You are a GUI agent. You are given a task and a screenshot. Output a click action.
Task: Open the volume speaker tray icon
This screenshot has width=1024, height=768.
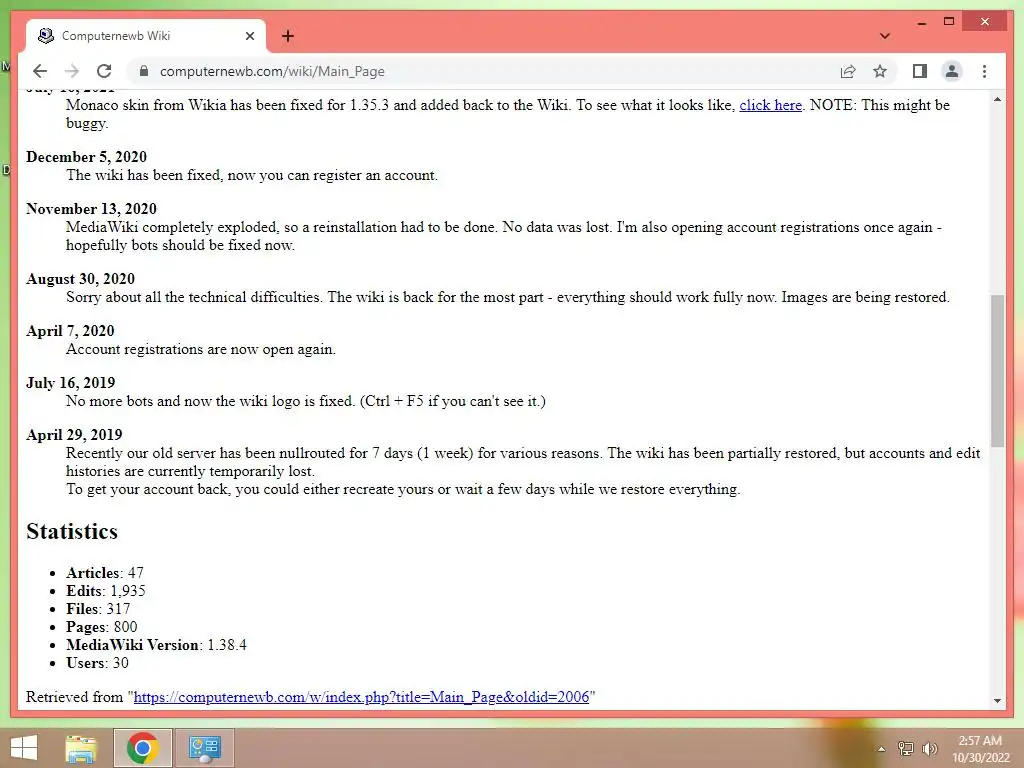(929, 749)
